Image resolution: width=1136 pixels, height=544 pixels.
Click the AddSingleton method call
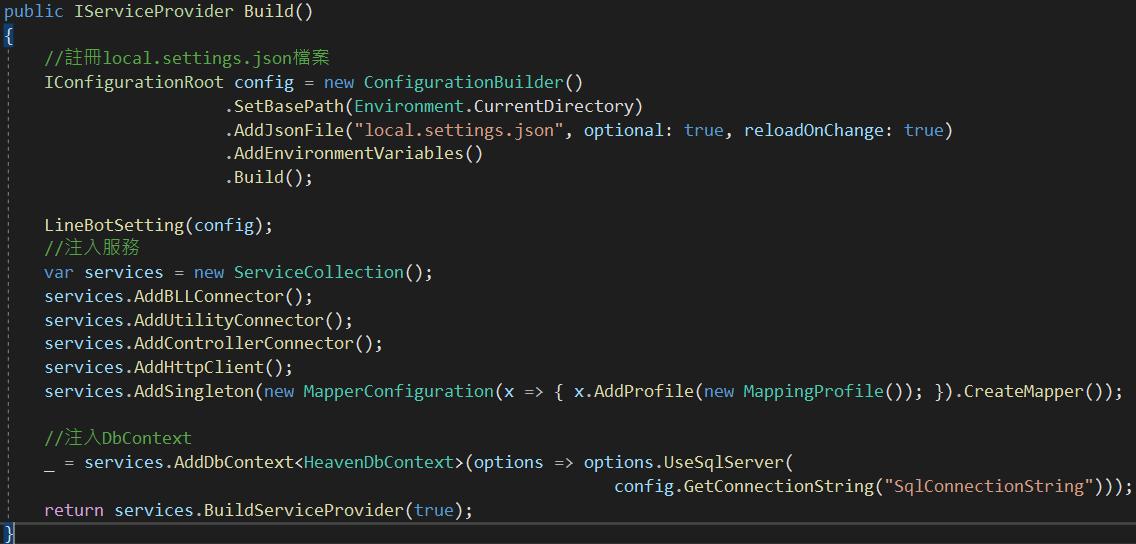(193, 391)
